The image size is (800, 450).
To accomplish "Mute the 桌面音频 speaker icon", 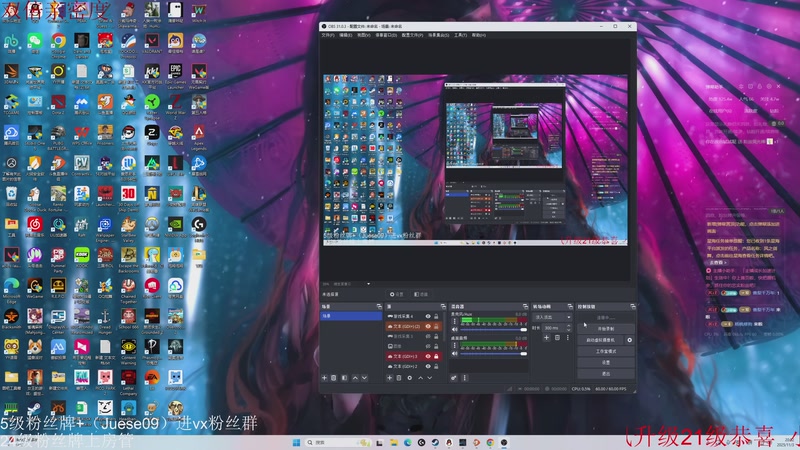I will (455, 354).
